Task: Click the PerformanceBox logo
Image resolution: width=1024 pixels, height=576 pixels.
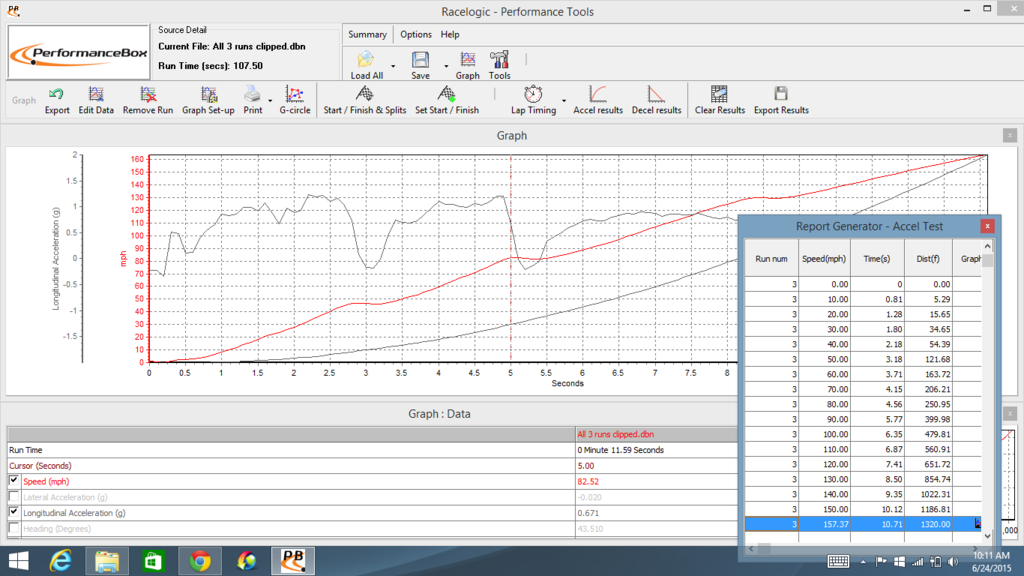Action: [x=78, y=53]
